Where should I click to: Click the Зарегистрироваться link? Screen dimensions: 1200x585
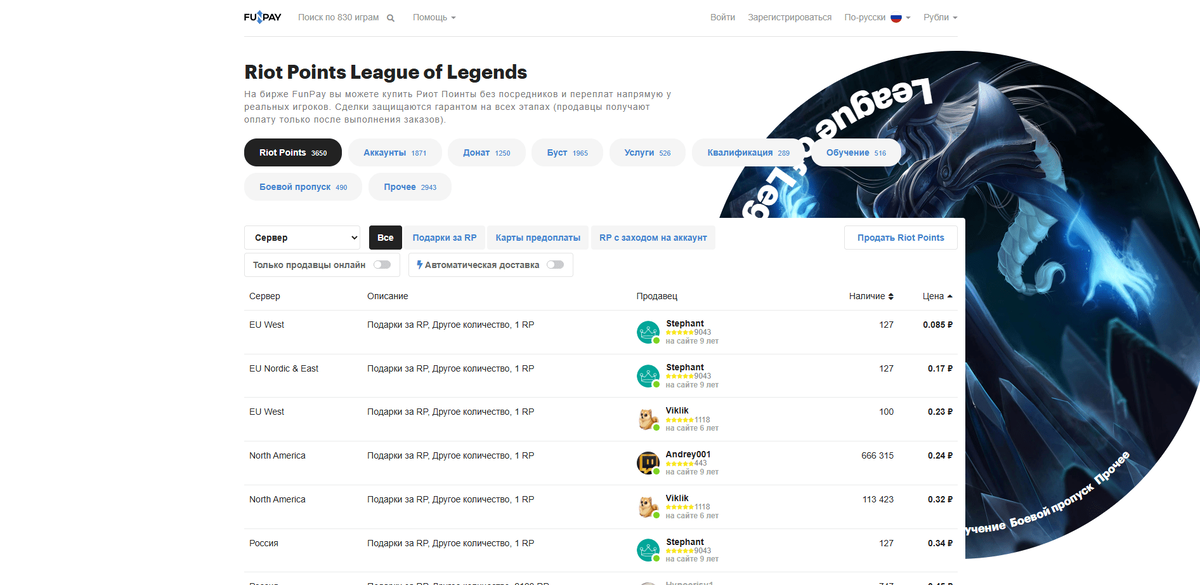click(x=790, y=18)
